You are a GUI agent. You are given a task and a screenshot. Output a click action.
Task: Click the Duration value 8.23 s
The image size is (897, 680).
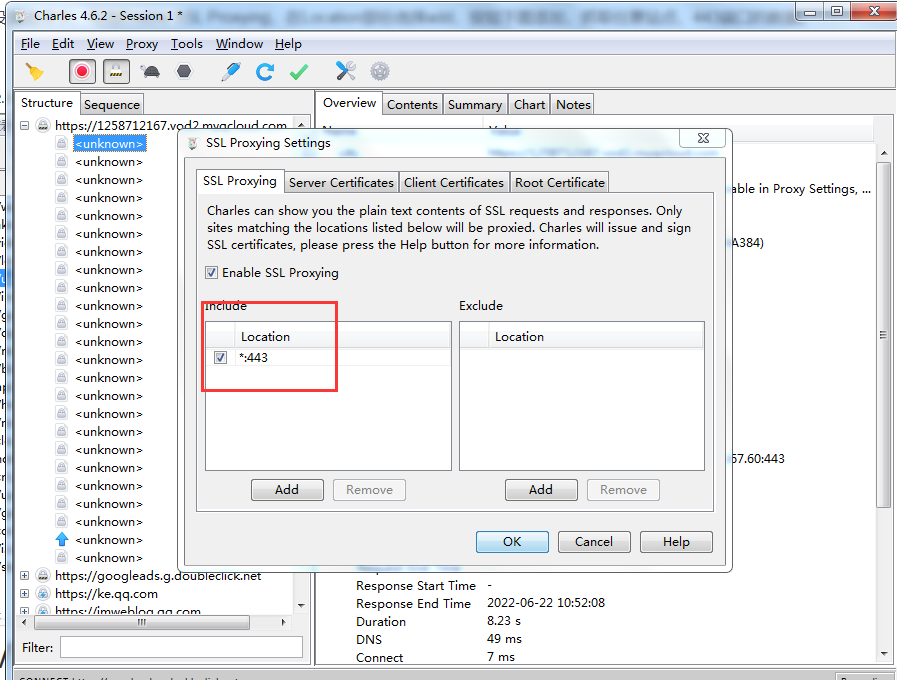click(x=504, y=621)
